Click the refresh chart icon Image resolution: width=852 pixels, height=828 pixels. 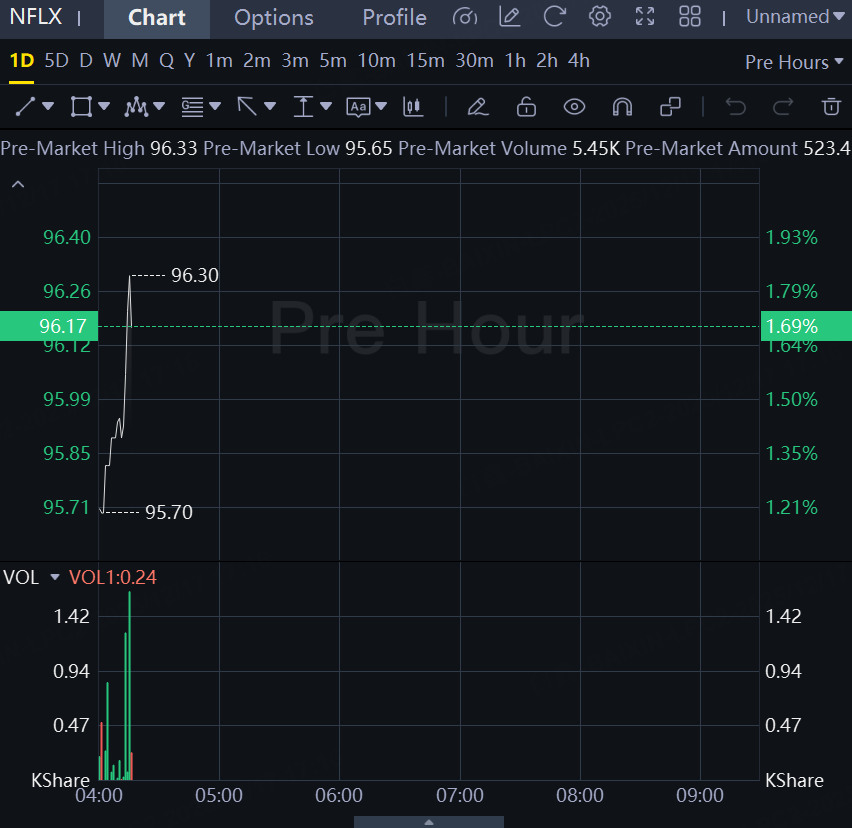pyautogui.click(x=554, y=17)
